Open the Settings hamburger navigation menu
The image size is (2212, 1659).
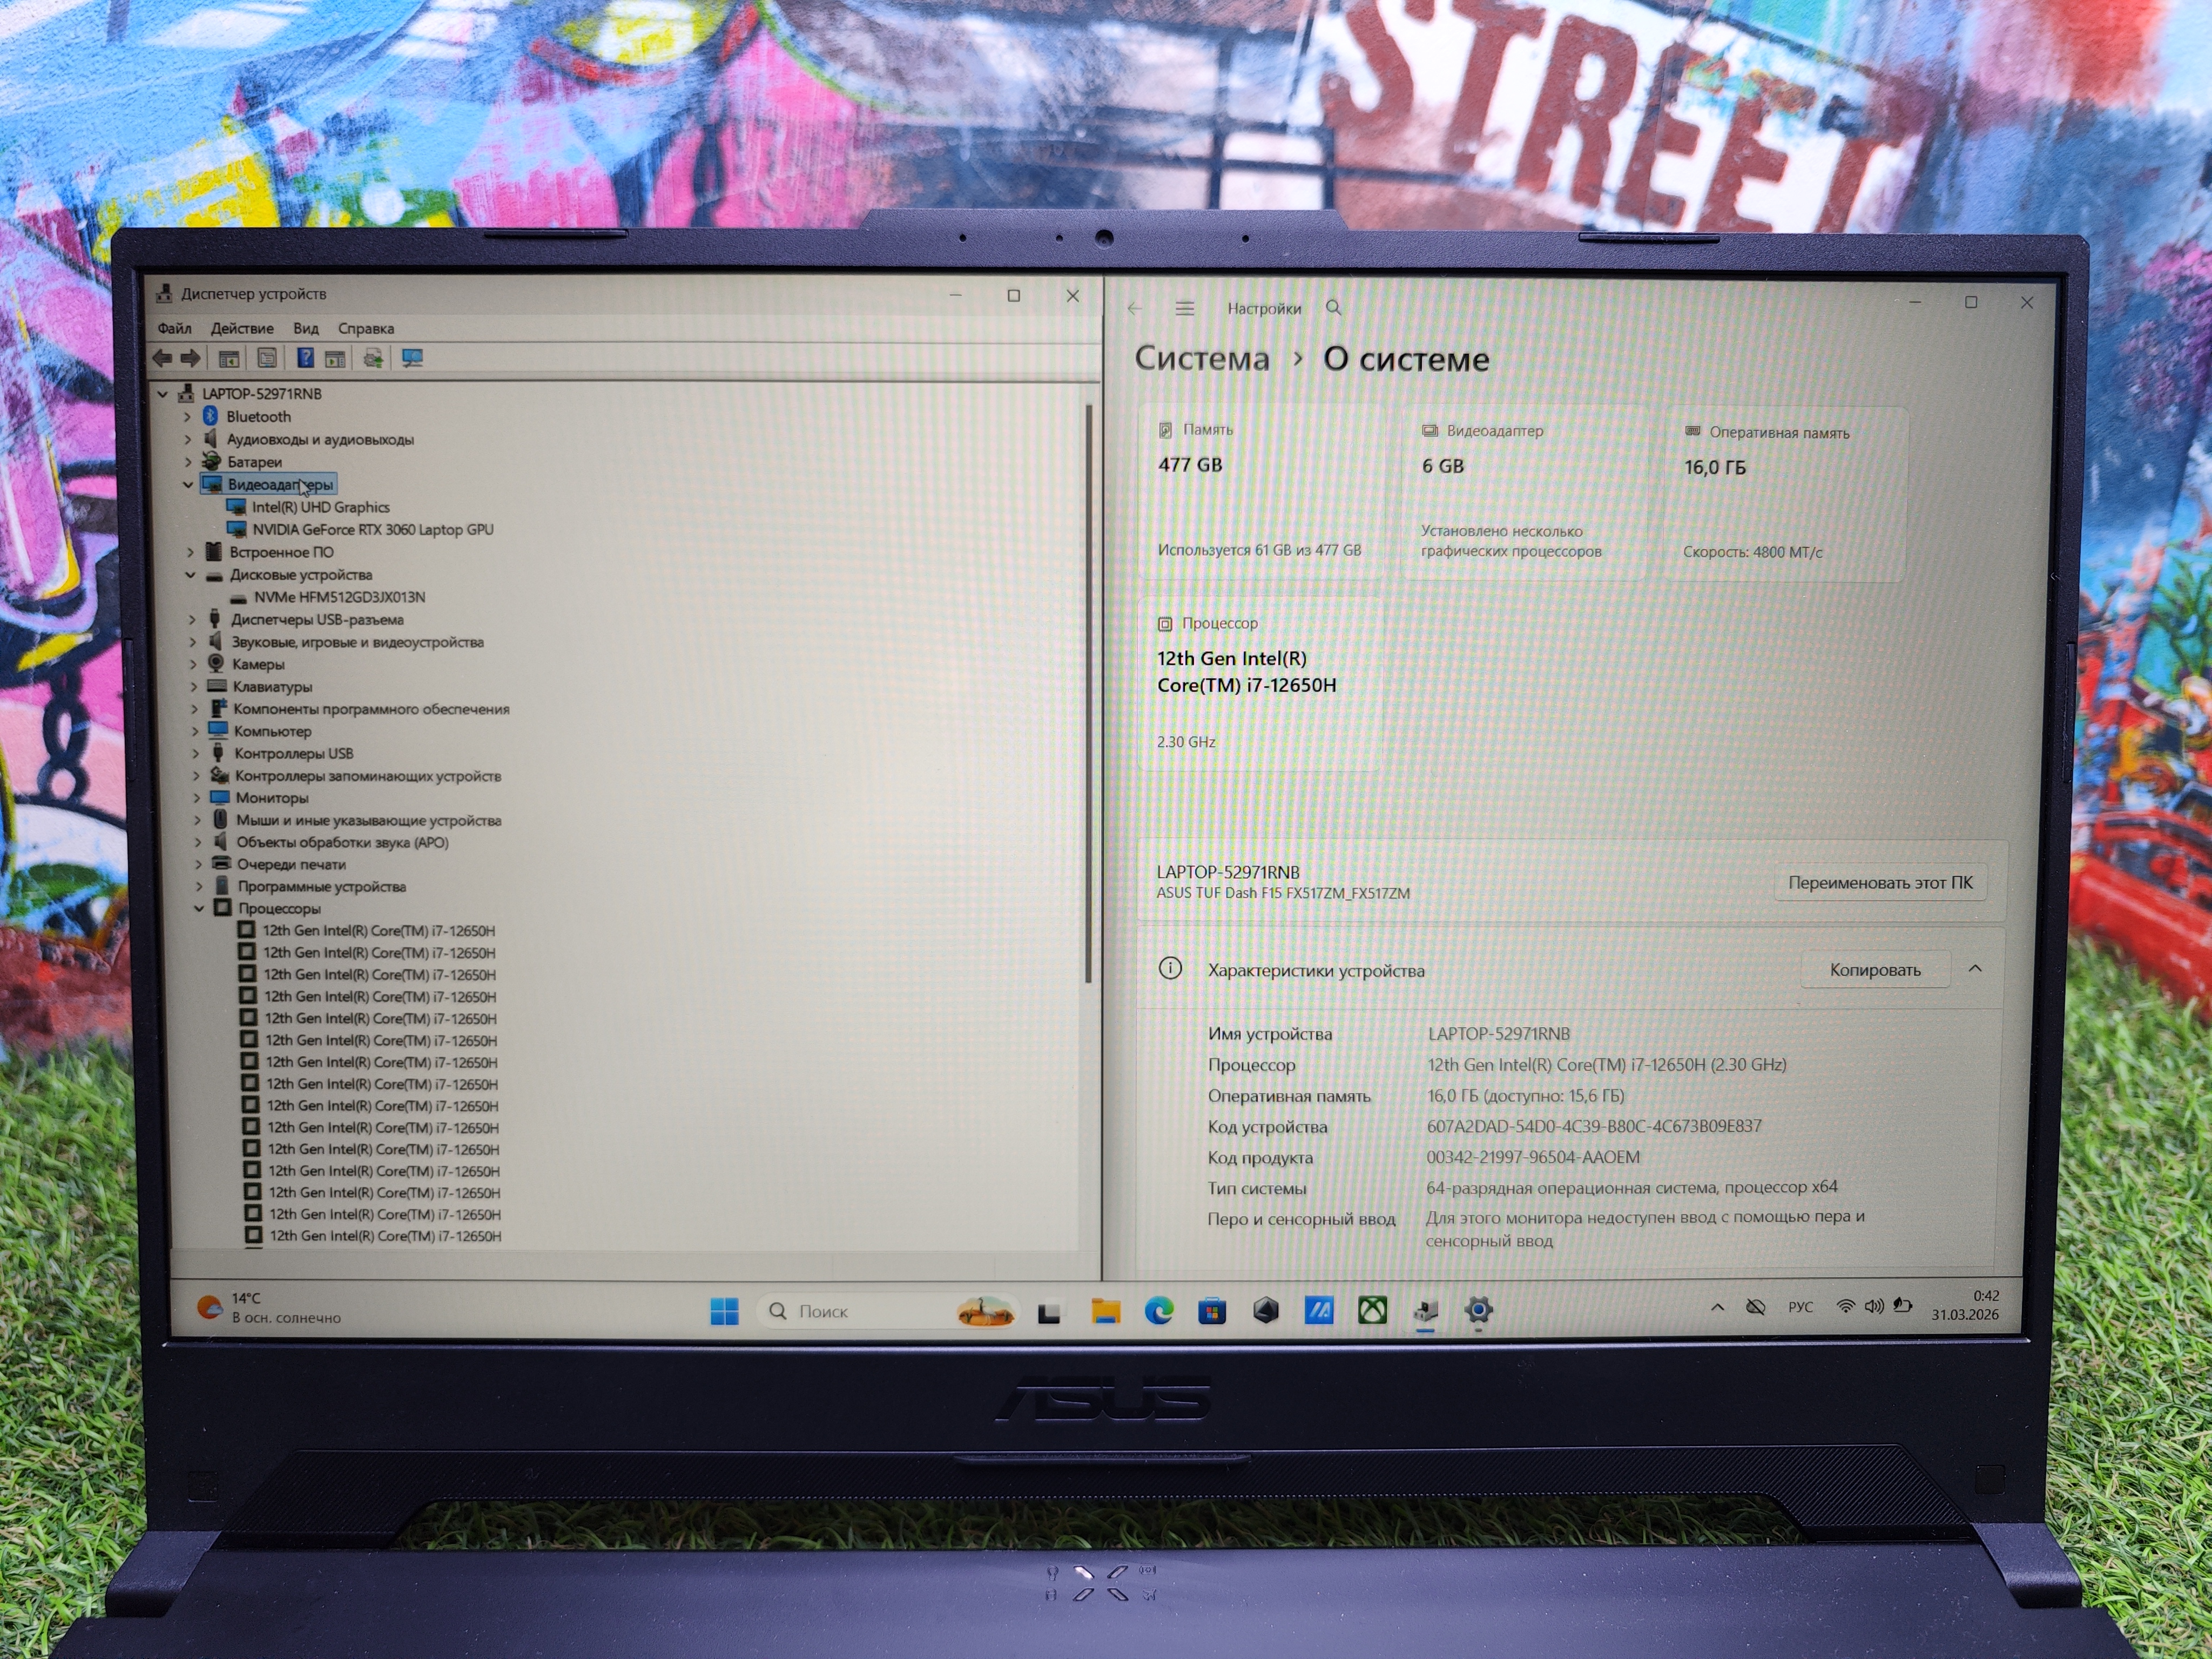[x=1184, y=308]
